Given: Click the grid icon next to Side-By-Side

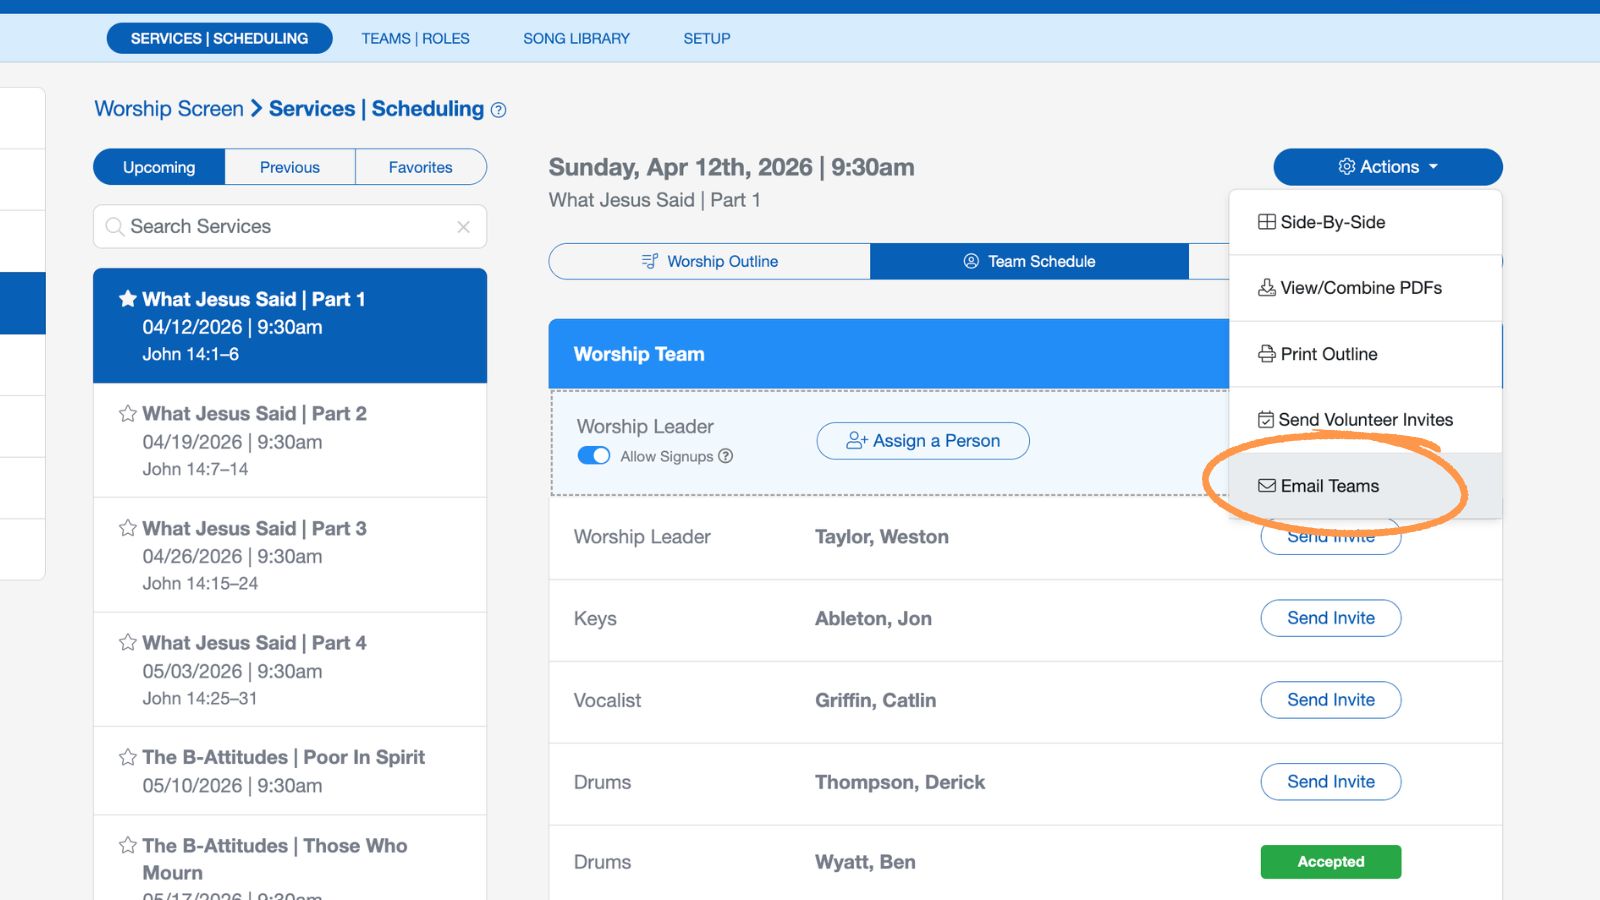Looking at the screenshot, I should (x=1266, y=221).
